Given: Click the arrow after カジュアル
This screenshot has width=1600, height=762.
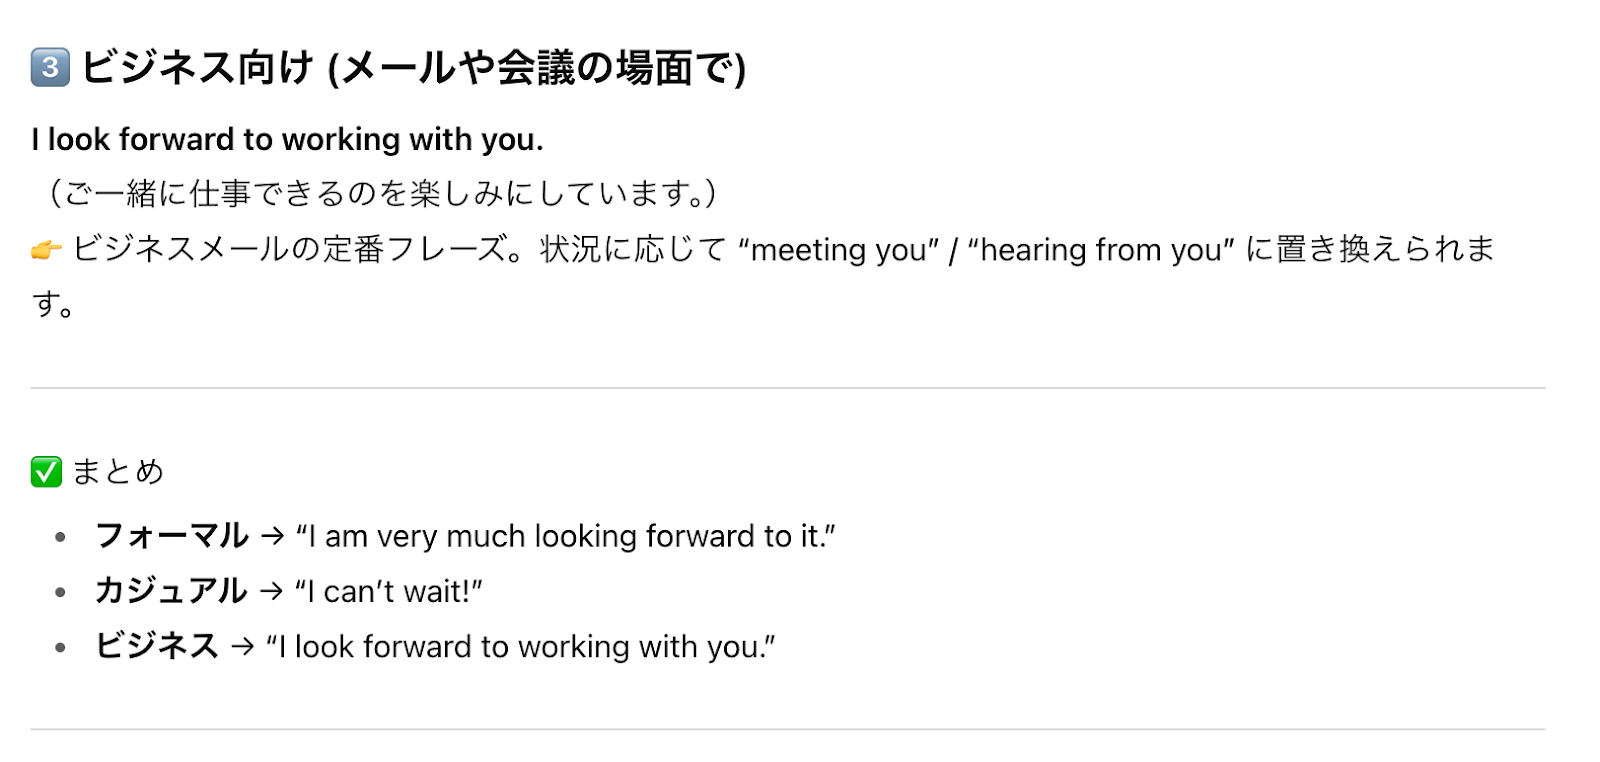Looking at the screenshot, I should coord(271,592).
